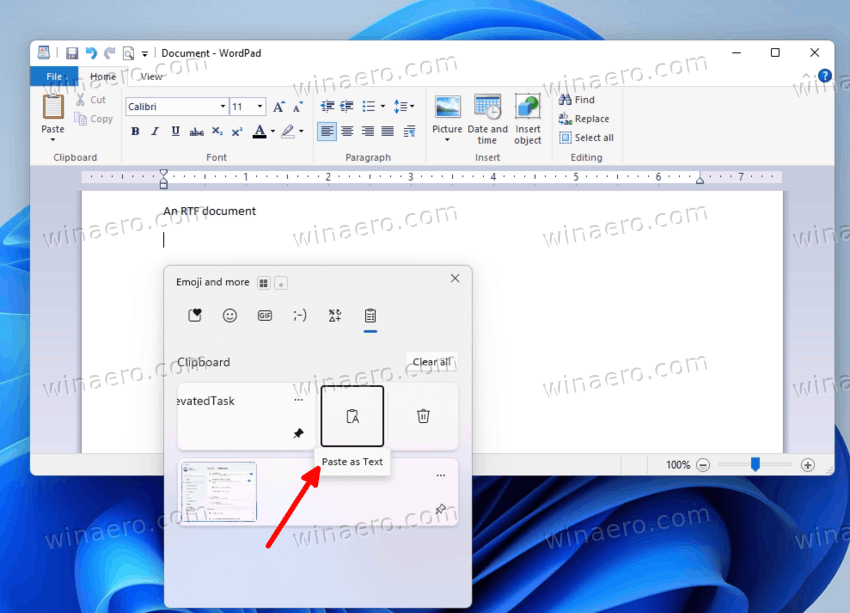This screenshot has height=613, width=850.
Task: Switch to the View ribbon tab
Action: 151,76
